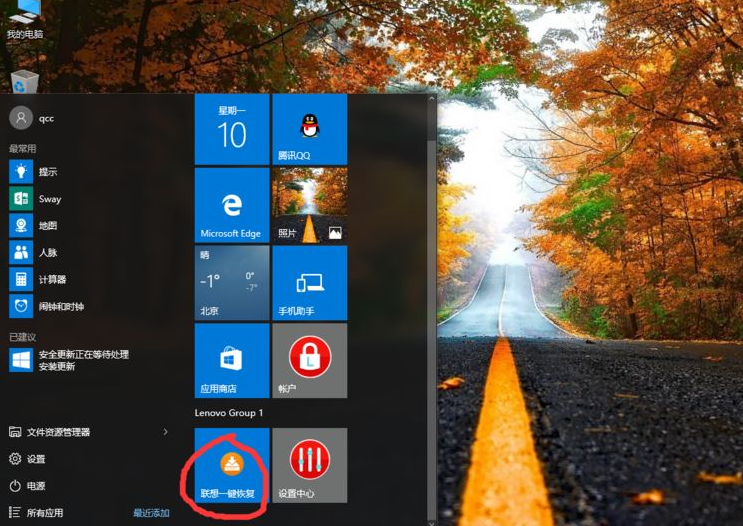Click the 最近添加 link
Screen dimensions: 743x526
tap(151, 513)
